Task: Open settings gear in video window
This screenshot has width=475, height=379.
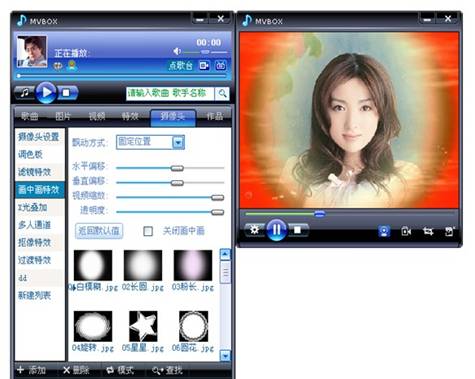Action: [x=254, y=230]
